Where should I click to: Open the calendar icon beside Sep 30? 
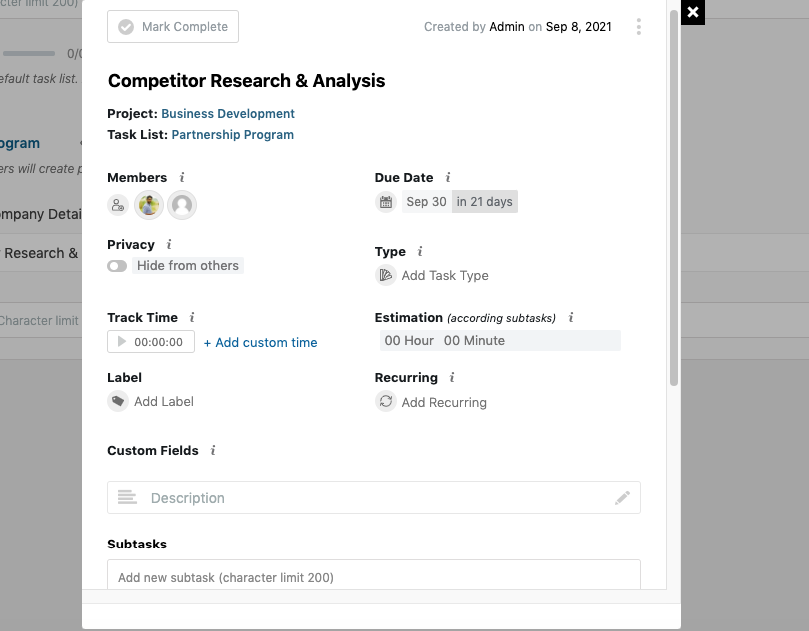coord(386,201)
